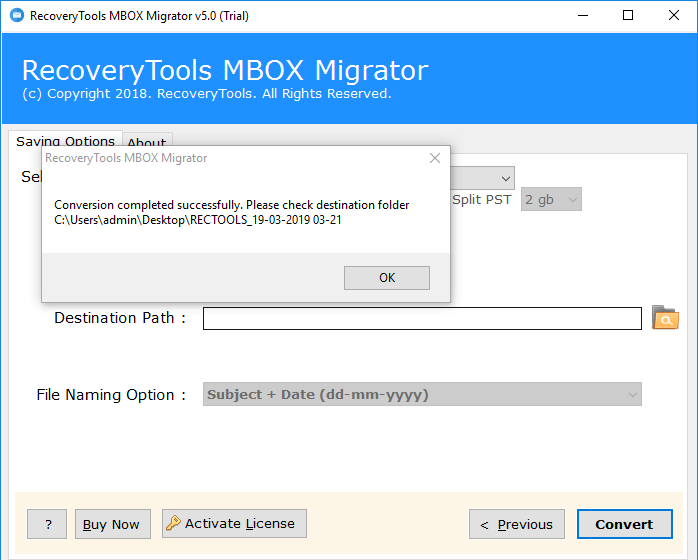
Task: Go back with the Previous button
Action: click(x=517, y=524)
